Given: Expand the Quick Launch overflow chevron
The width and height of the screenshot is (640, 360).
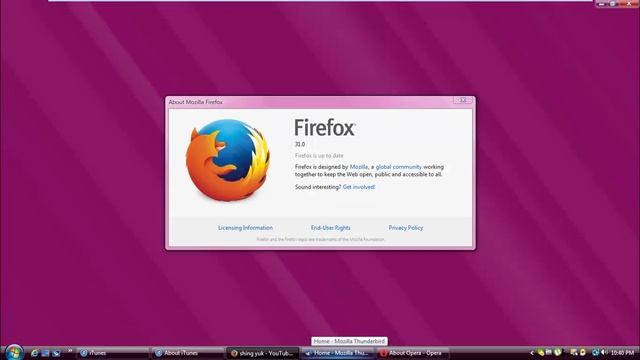Looking at the screenshot, I should 70,351.
